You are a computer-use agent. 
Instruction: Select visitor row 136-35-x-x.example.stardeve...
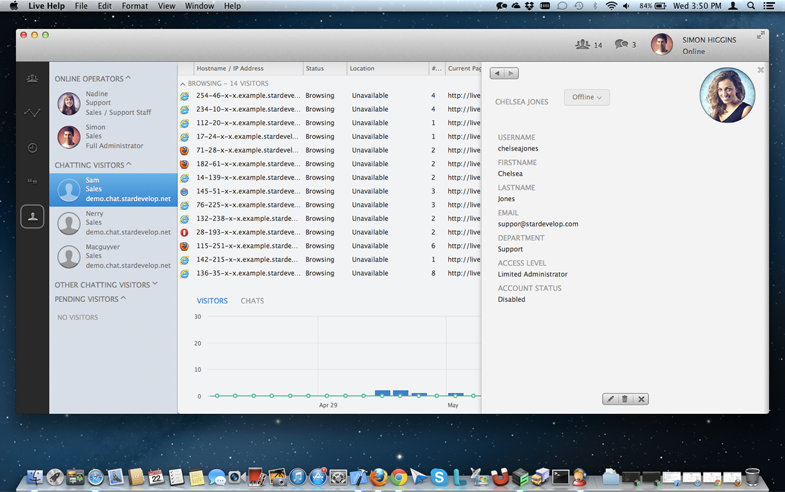(x=329, y=273)
